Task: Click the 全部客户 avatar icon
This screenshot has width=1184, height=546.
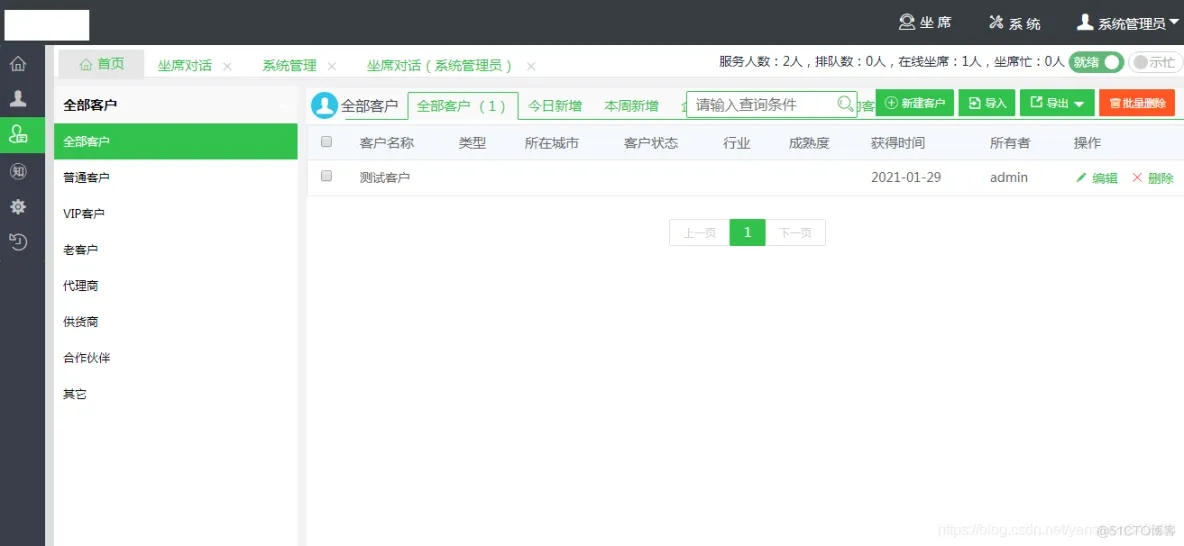Action: tap(325, 106)
